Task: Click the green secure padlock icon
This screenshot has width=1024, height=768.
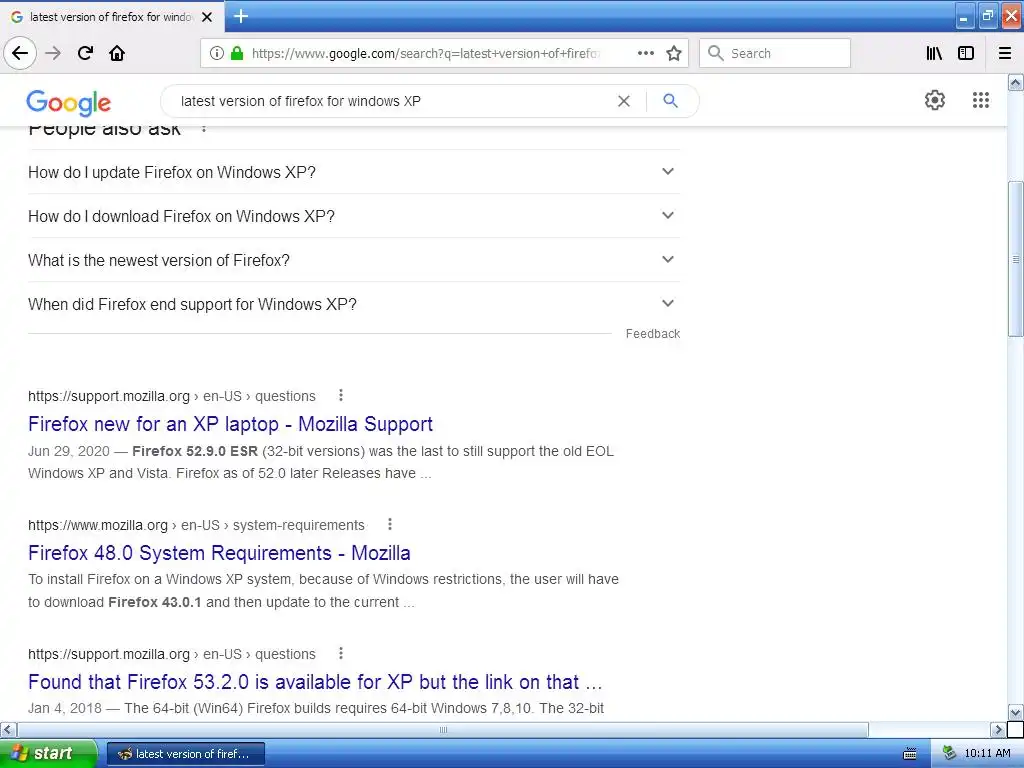Action: tap(237, 53)
